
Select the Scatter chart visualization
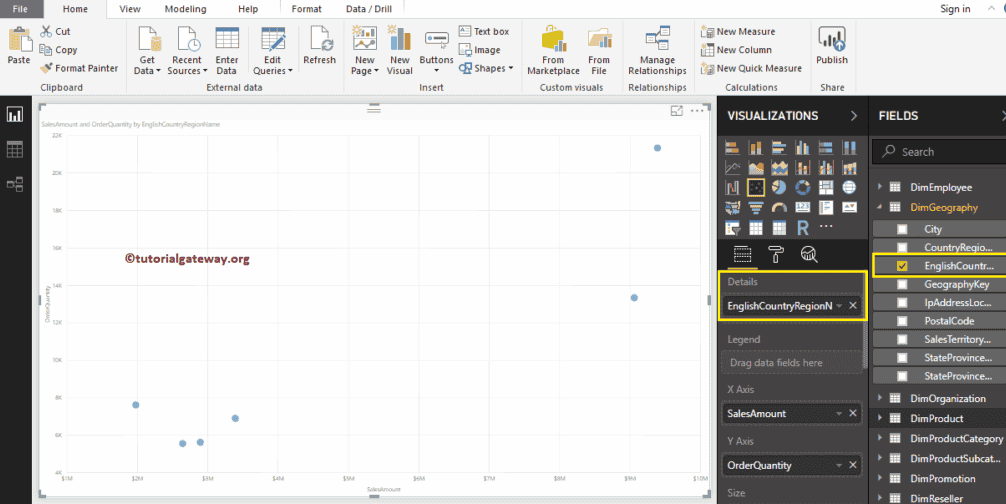pos(756,187)
